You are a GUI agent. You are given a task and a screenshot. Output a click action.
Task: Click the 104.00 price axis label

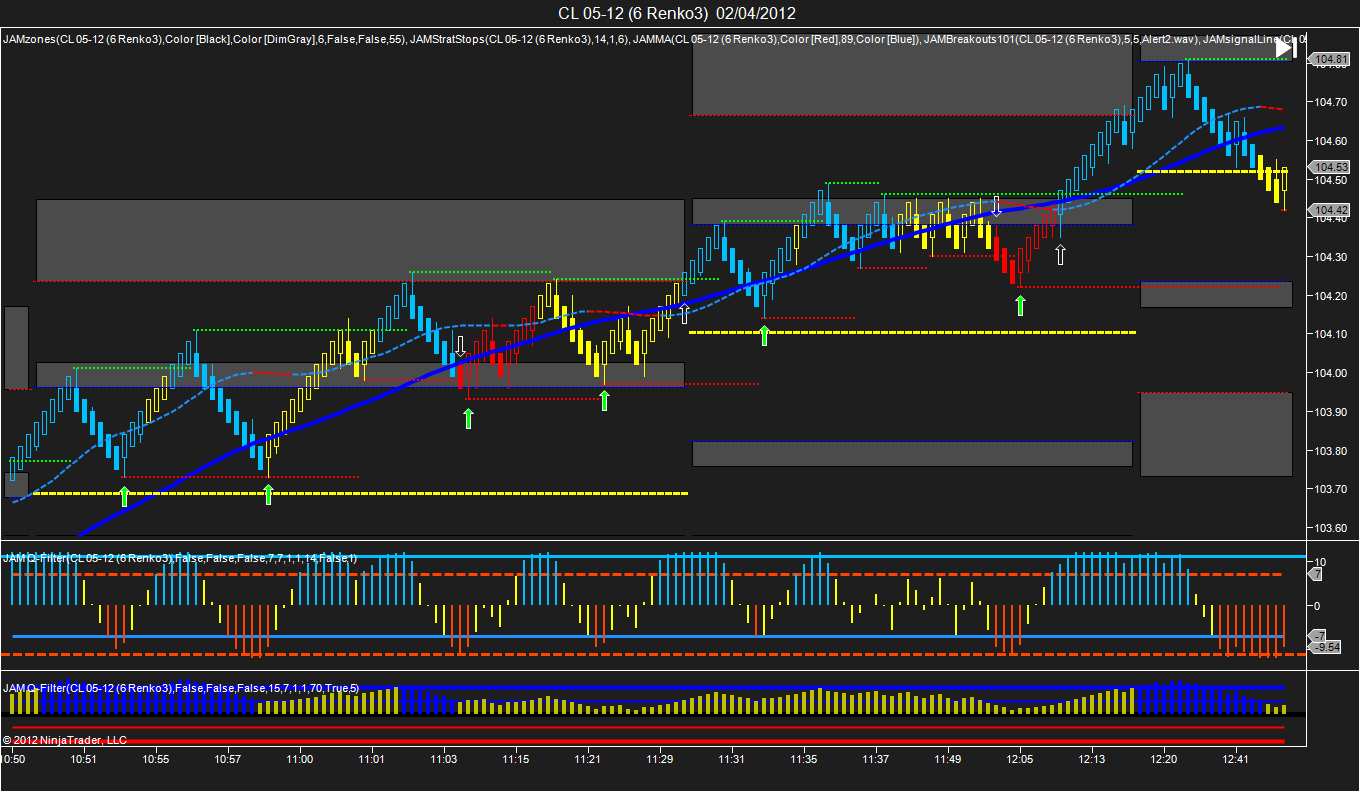click(1329, 373)
